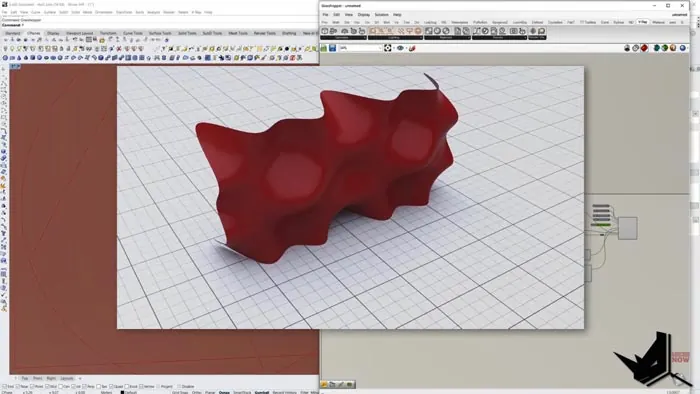This screenshot has width=700, height=394.
Task: Toggle the Mid osnap checkbox
Action: pyautogui.click(x=47, y=386)
